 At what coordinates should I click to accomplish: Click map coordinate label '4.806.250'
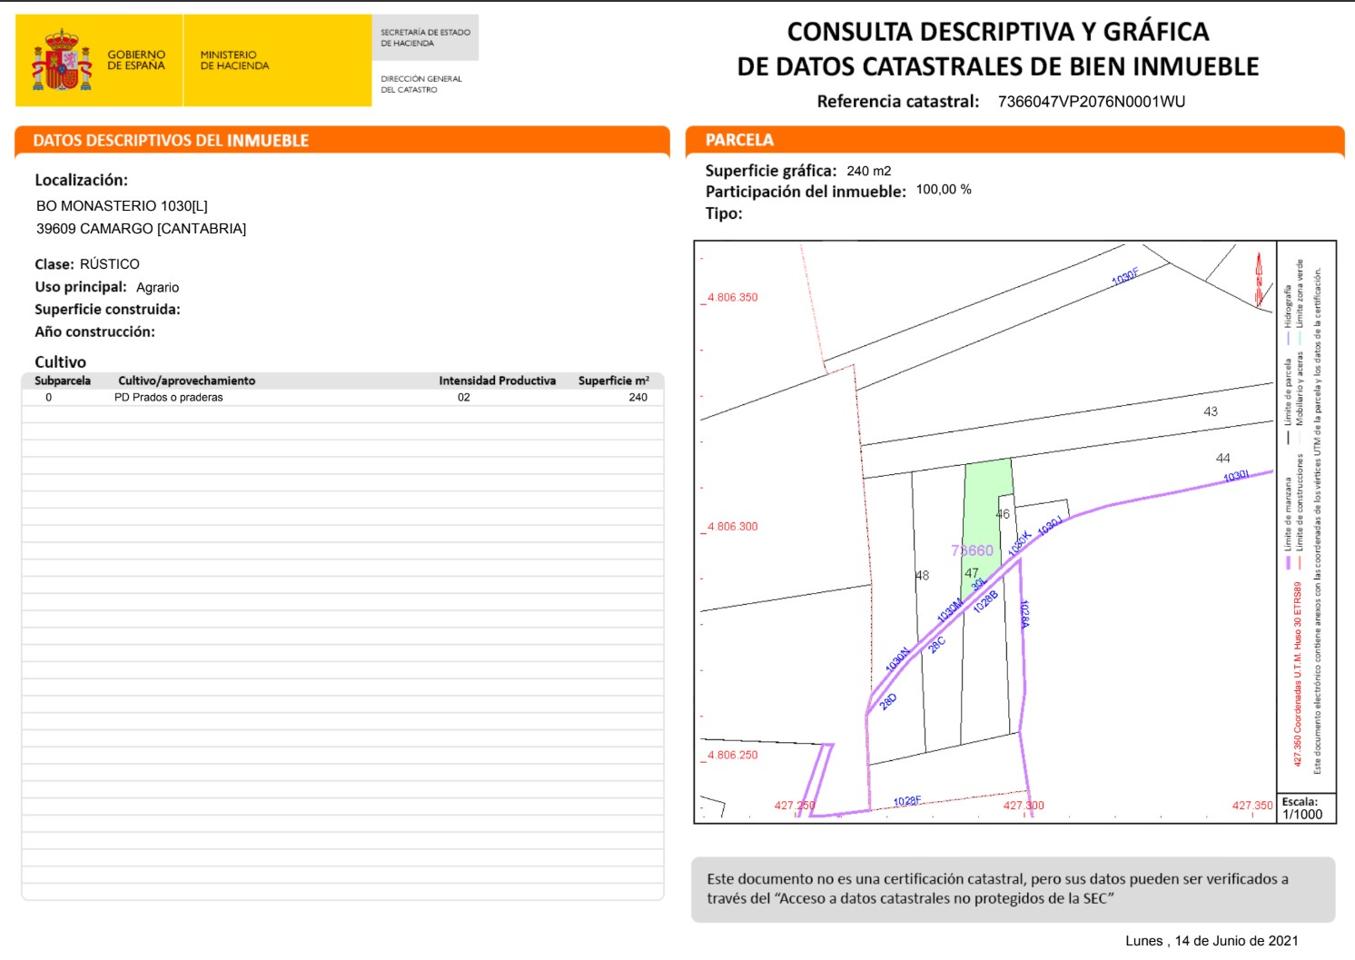point(732,755)
